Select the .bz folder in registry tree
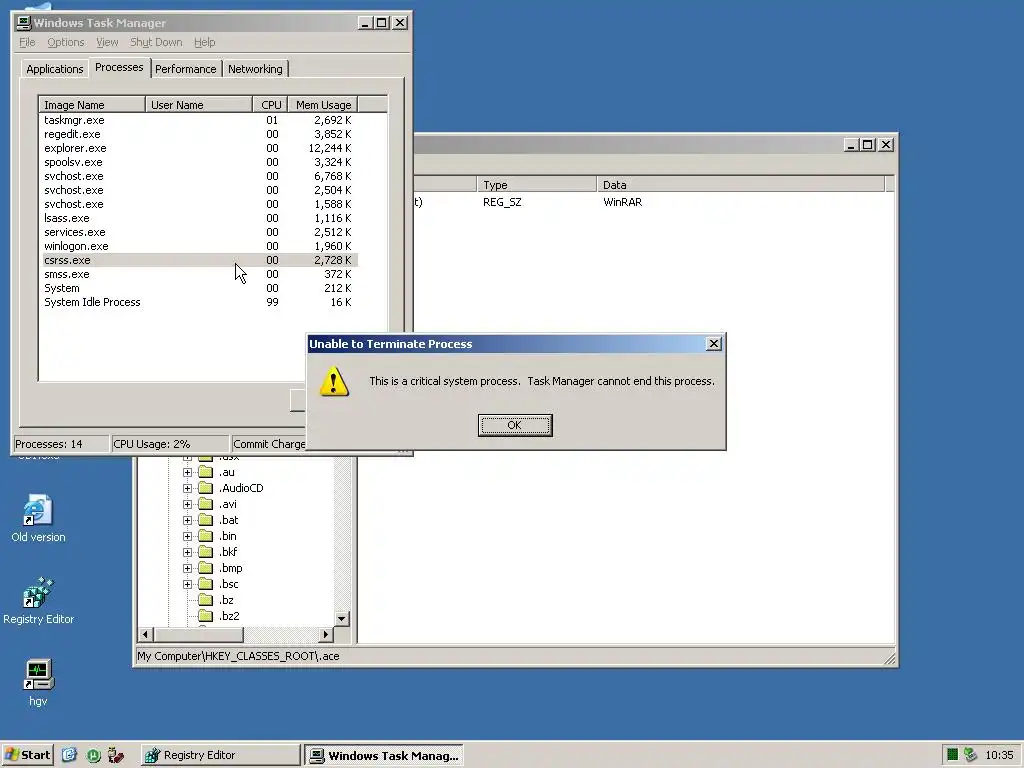This screenshot has width=1024, height=768. [x=226, y=600]
